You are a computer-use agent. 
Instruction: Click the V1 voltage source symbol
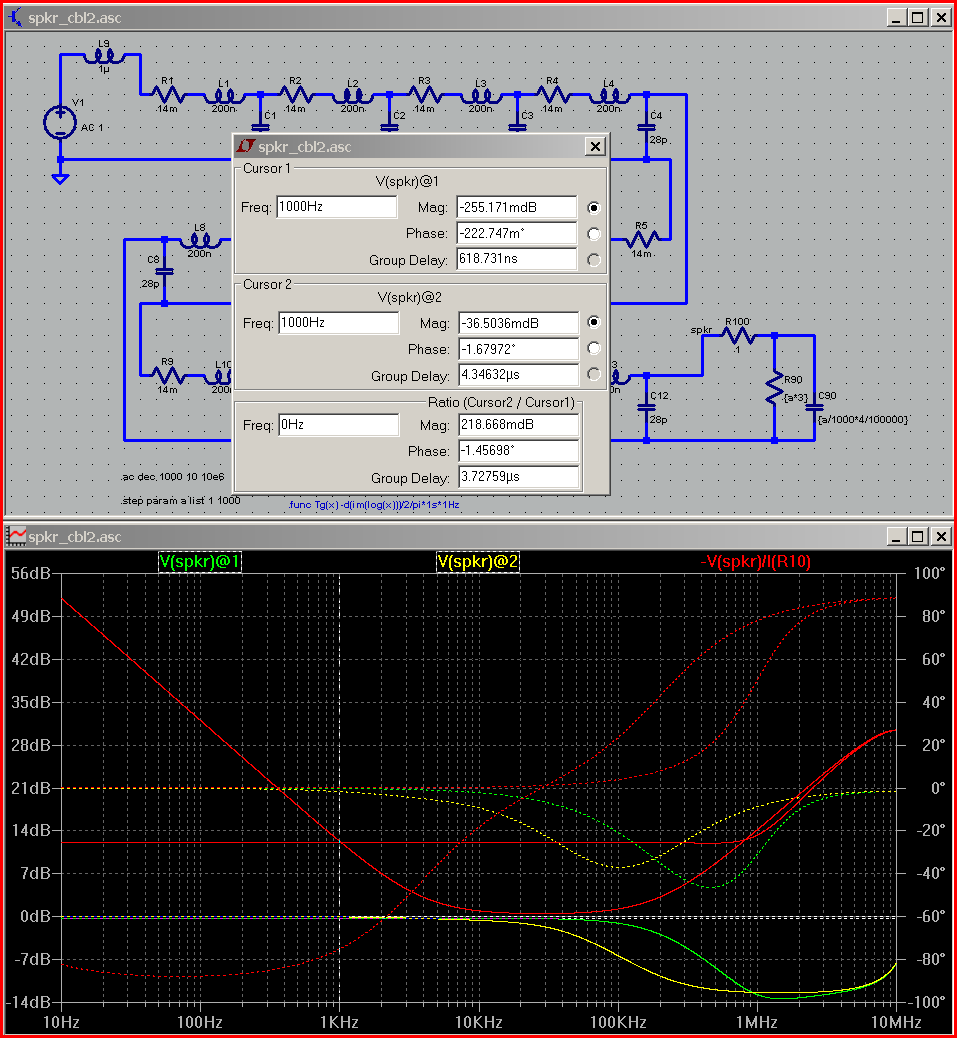pos(60,122)
